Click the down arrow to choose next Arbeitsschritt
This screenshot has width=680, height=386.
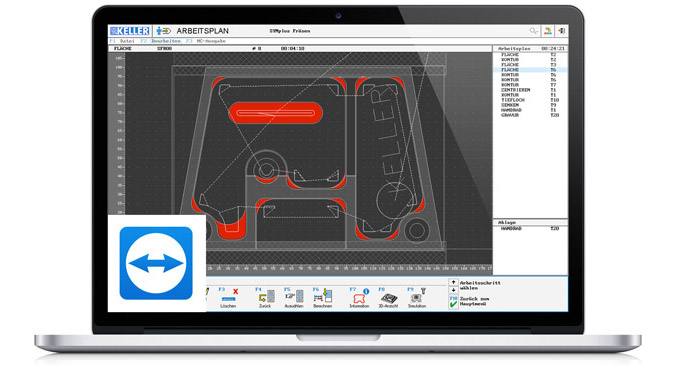point(454,290)
